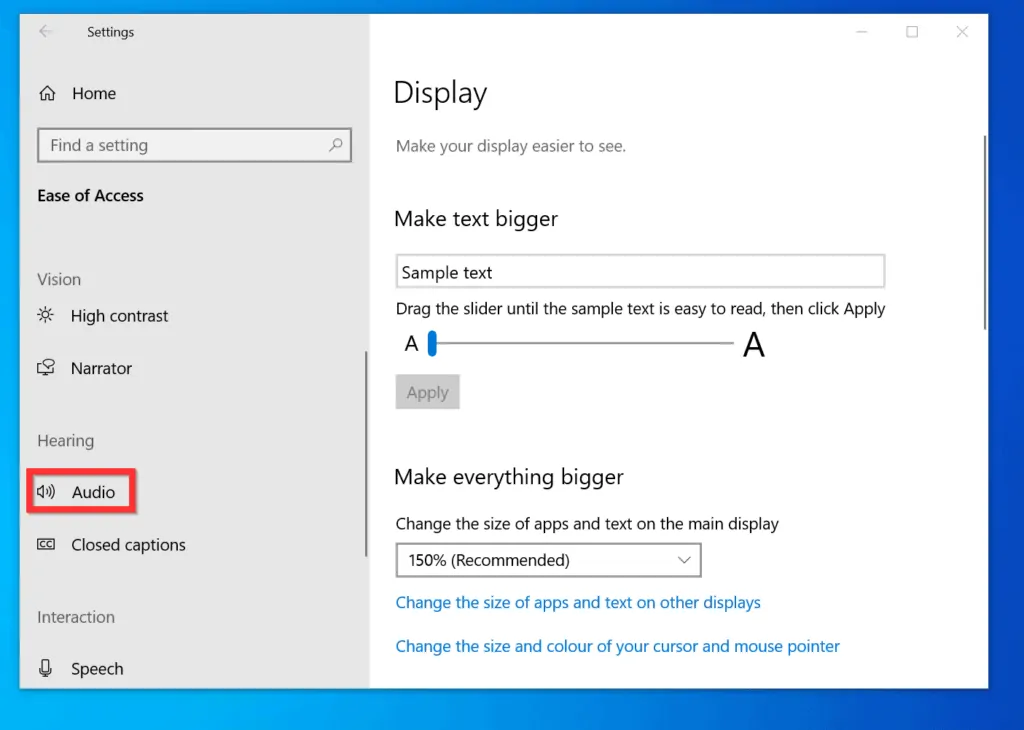The height and width of the screenshot is (730, 1024).
Task: Click the Closed captions CC icon
Action: [46, 545]
